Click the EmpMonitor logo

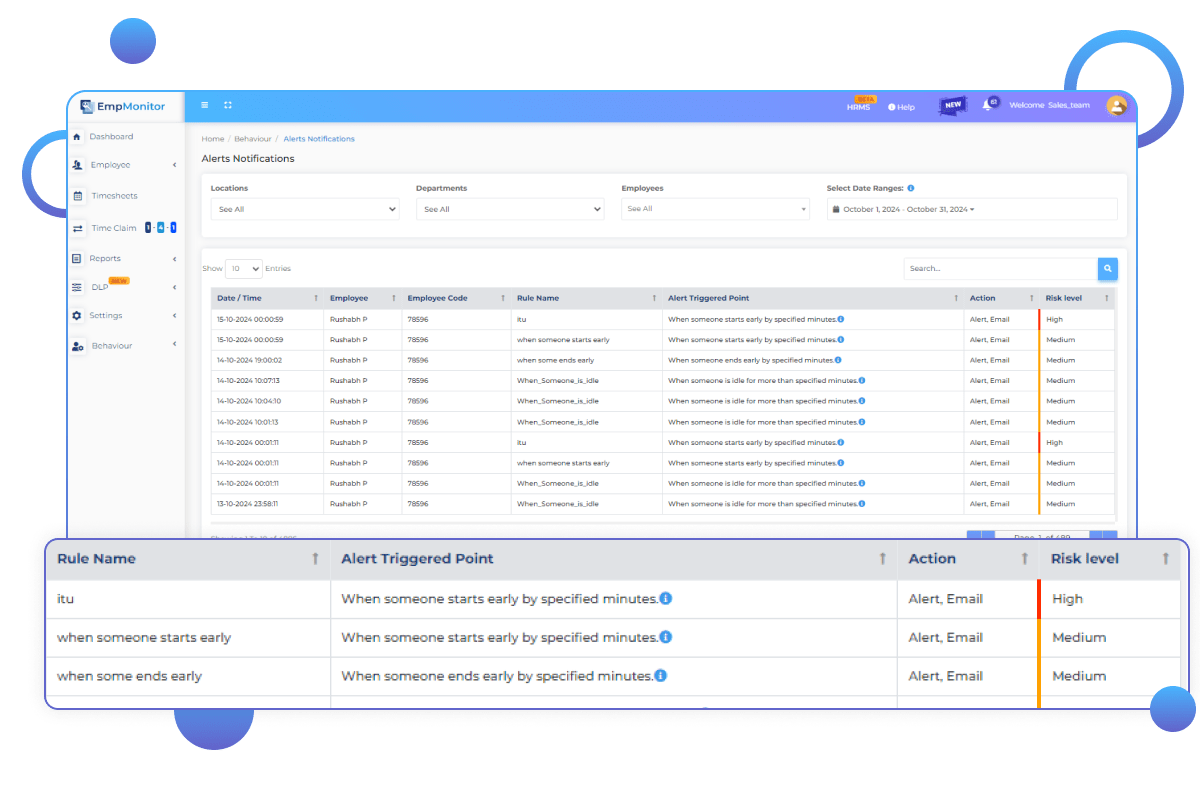125,106
